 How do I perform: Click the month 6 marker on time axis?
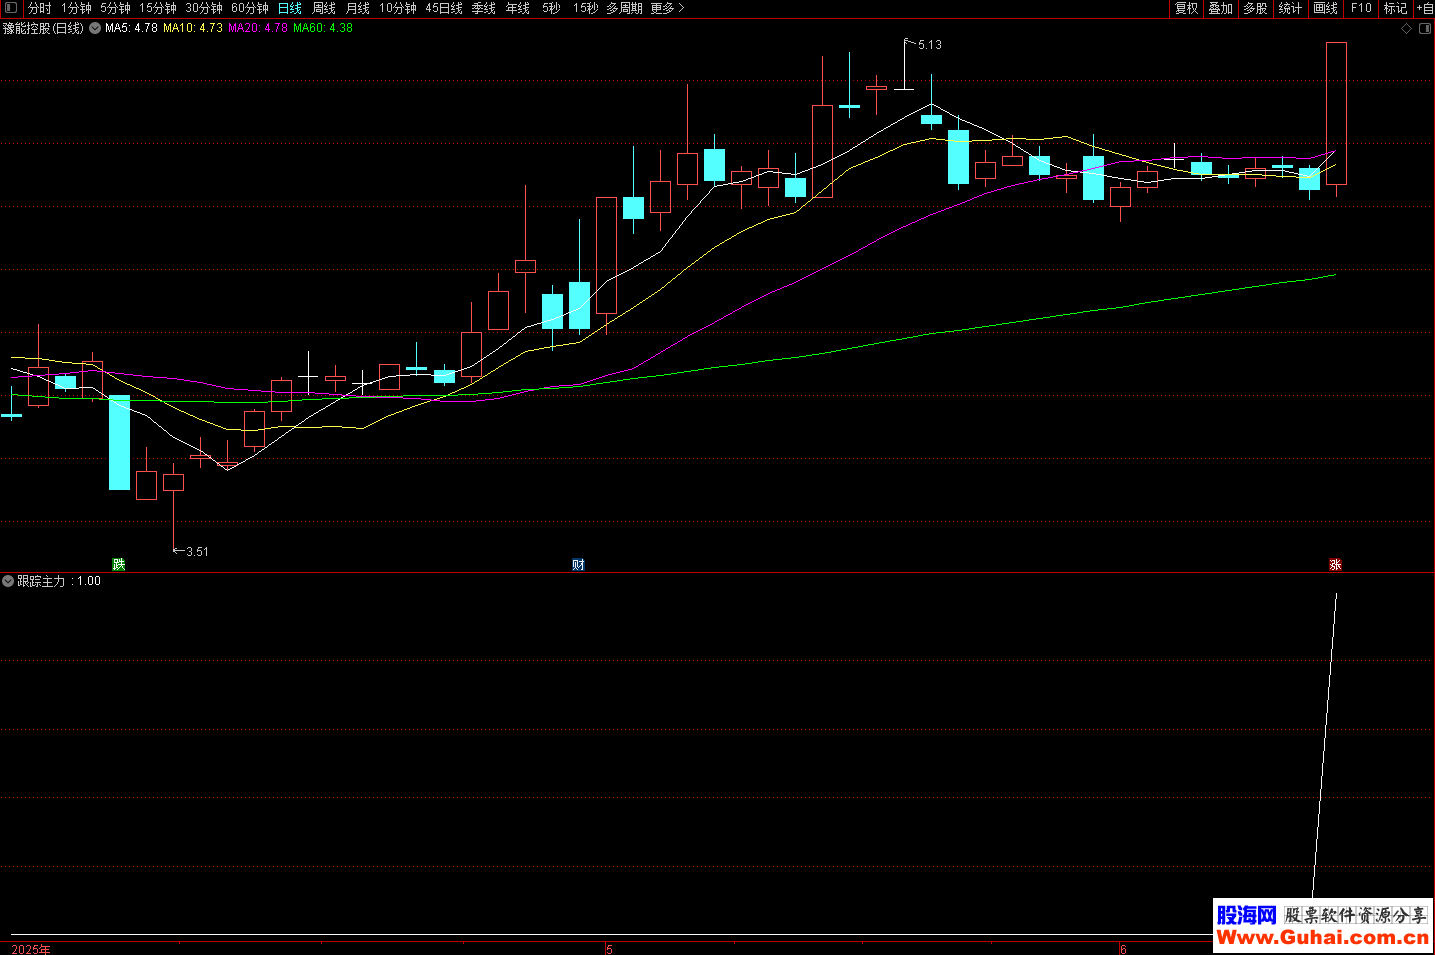click(1123, 949)
